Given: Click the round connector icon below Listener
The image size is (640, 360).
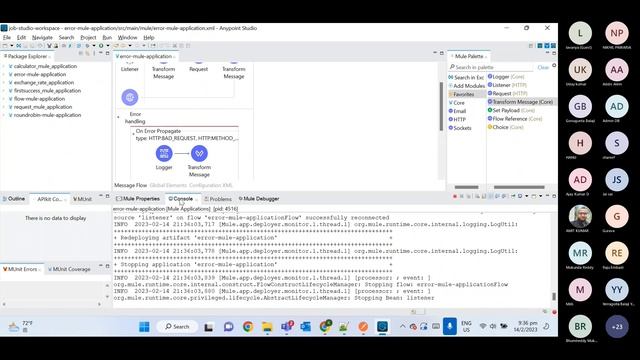Looking at the screenshot, I should (x=130, y=97).
